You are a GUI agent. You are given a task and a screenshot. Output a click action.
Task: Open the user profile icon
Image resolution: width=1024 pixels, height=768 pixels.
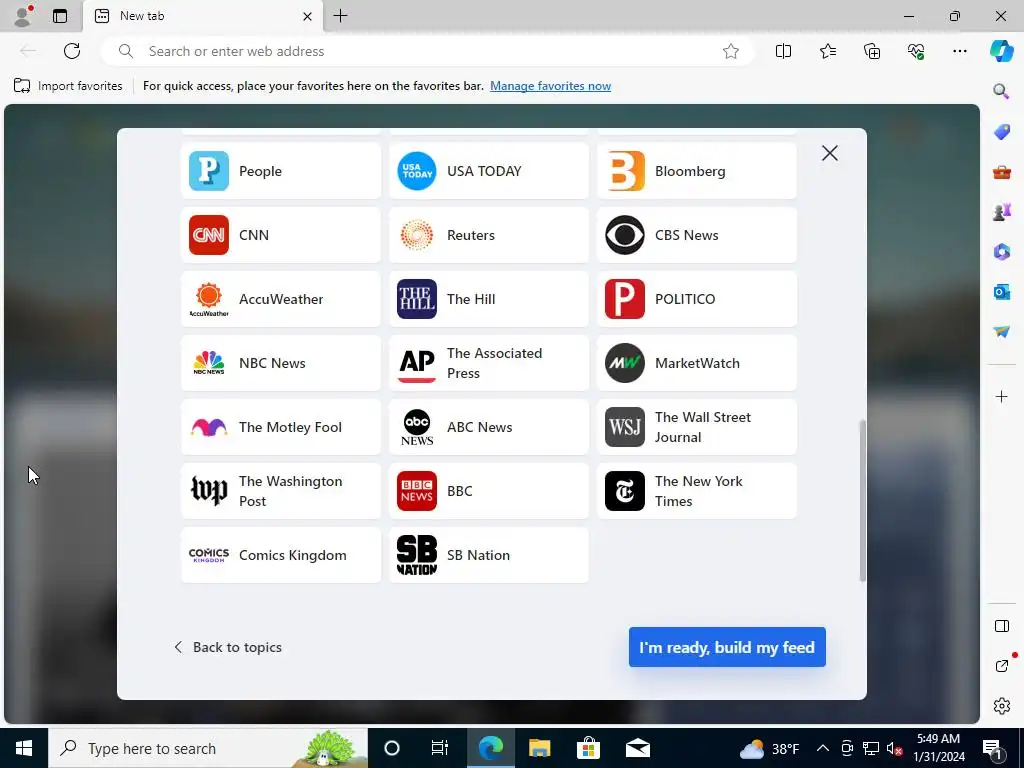pos(23,16)
